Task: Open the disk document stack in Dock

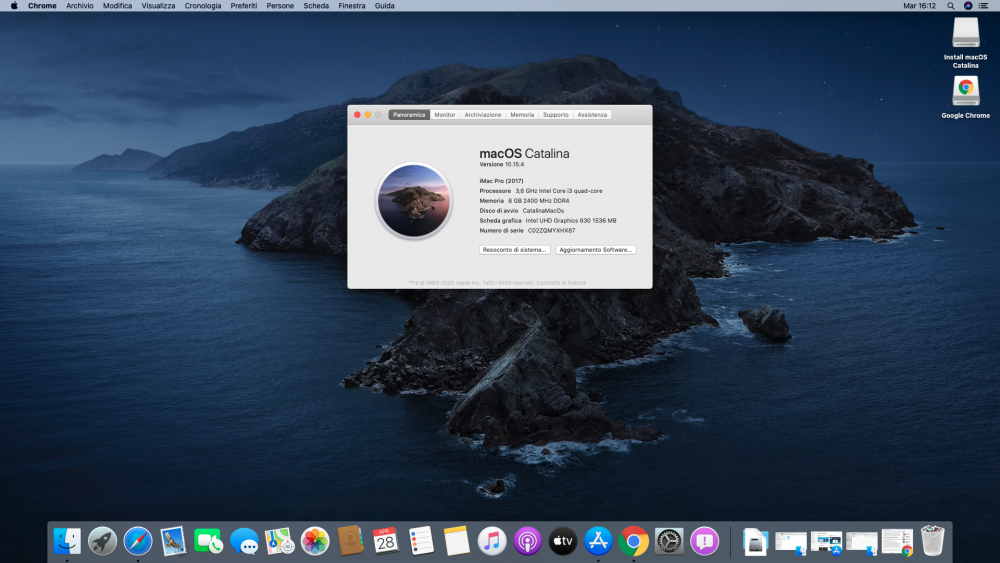Action: click(x=755, y=542)
